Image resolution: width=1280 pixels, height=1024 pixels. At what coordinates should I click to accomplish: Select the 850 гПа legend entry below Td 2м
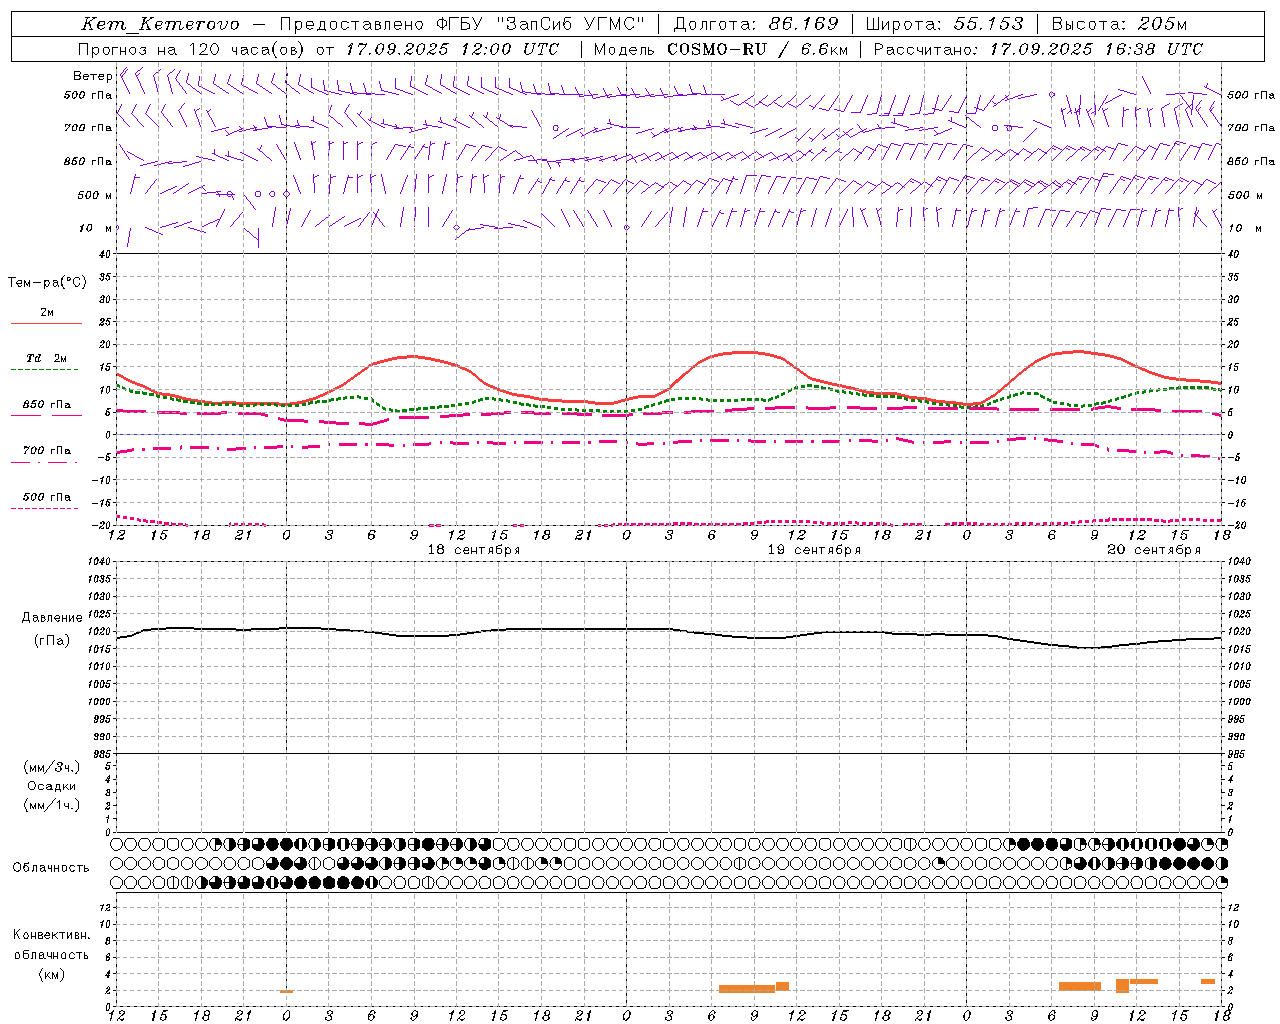pyautogui.click(x=47, y=405)
